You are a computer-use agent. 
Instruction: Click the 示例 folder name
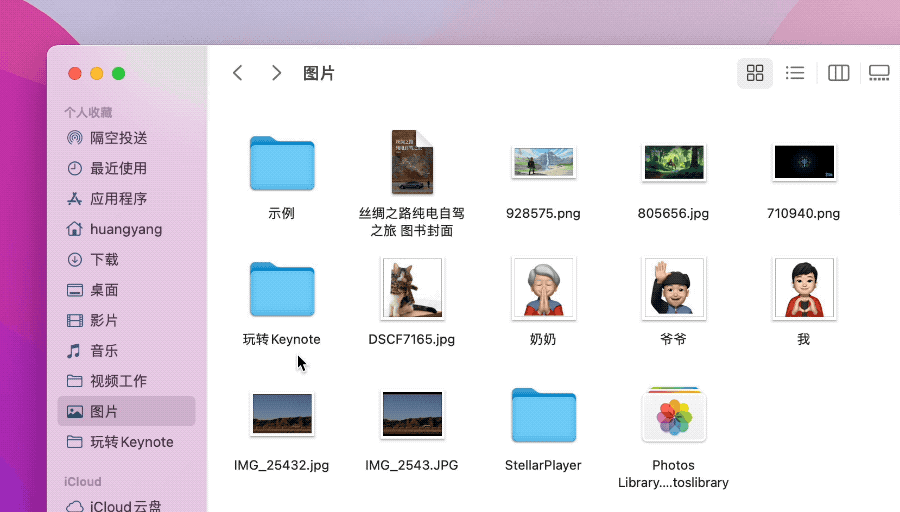[x=281, y=214]
